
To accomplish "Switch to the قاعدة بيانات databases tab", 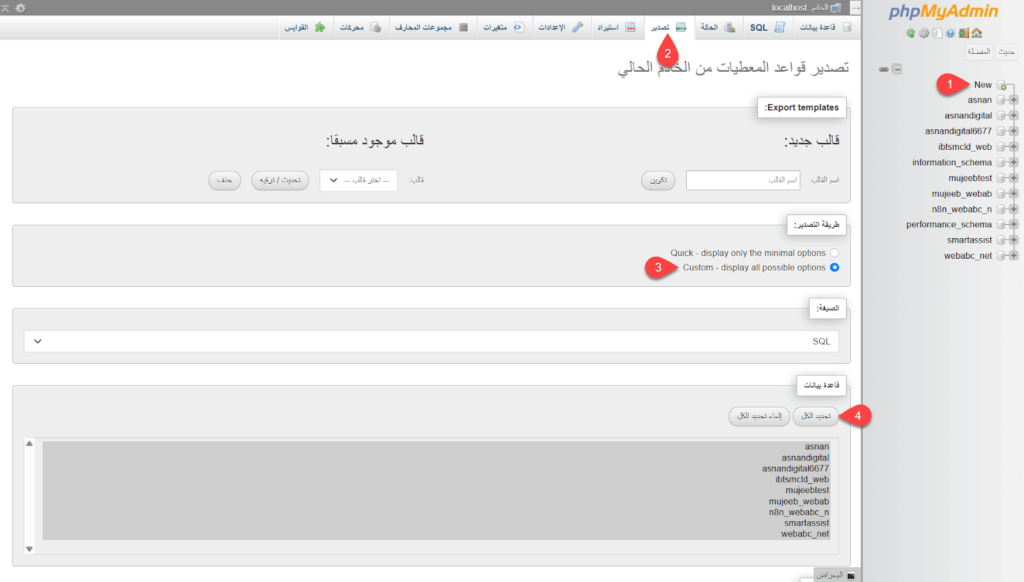I will pyautogui.click(x=825, y=27).
